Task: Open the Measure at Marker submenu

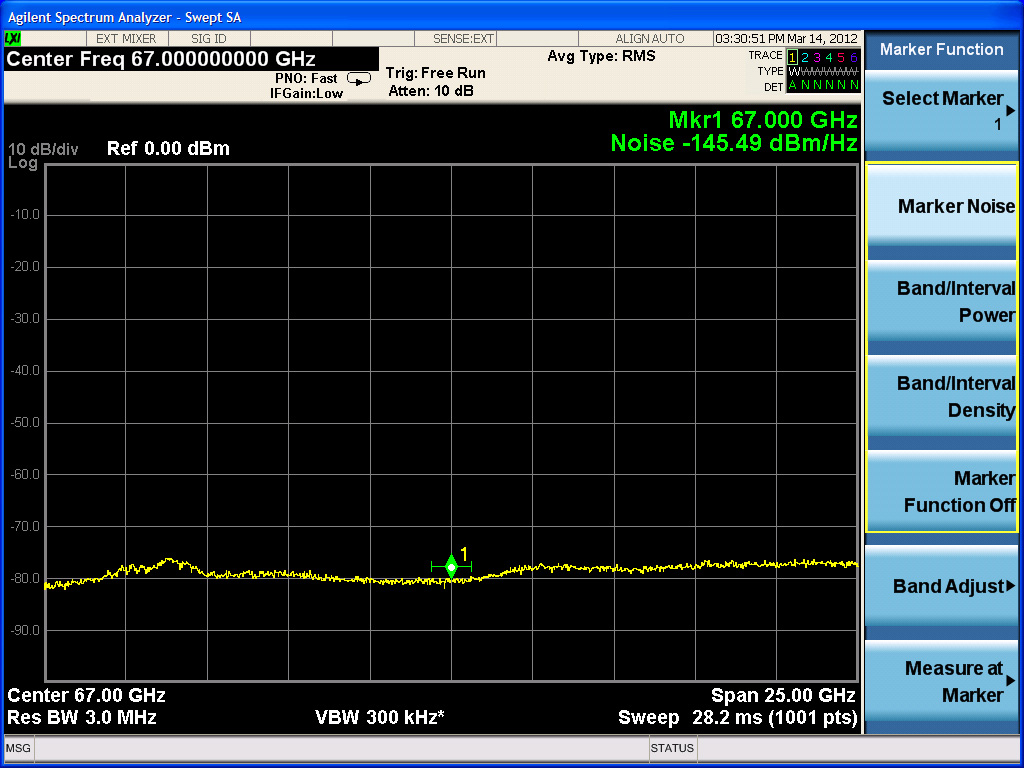Action: [941, 682]
